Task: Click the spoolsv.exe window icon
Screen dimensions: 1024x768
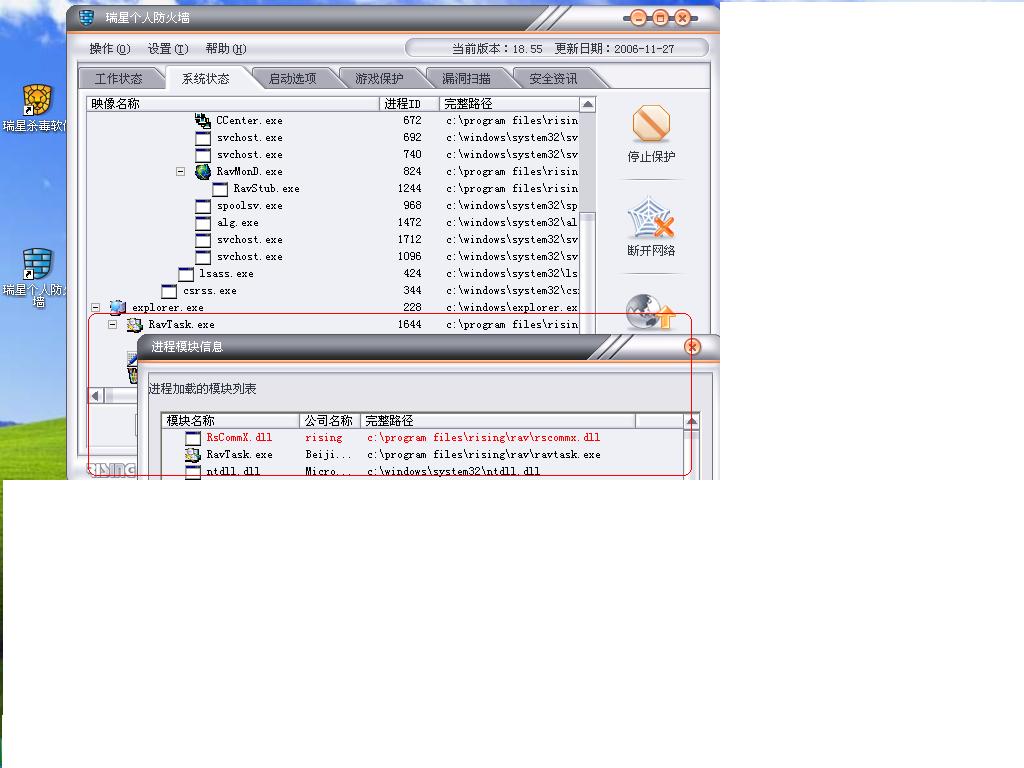Action: pyautogui.click(x=203, y=206)
